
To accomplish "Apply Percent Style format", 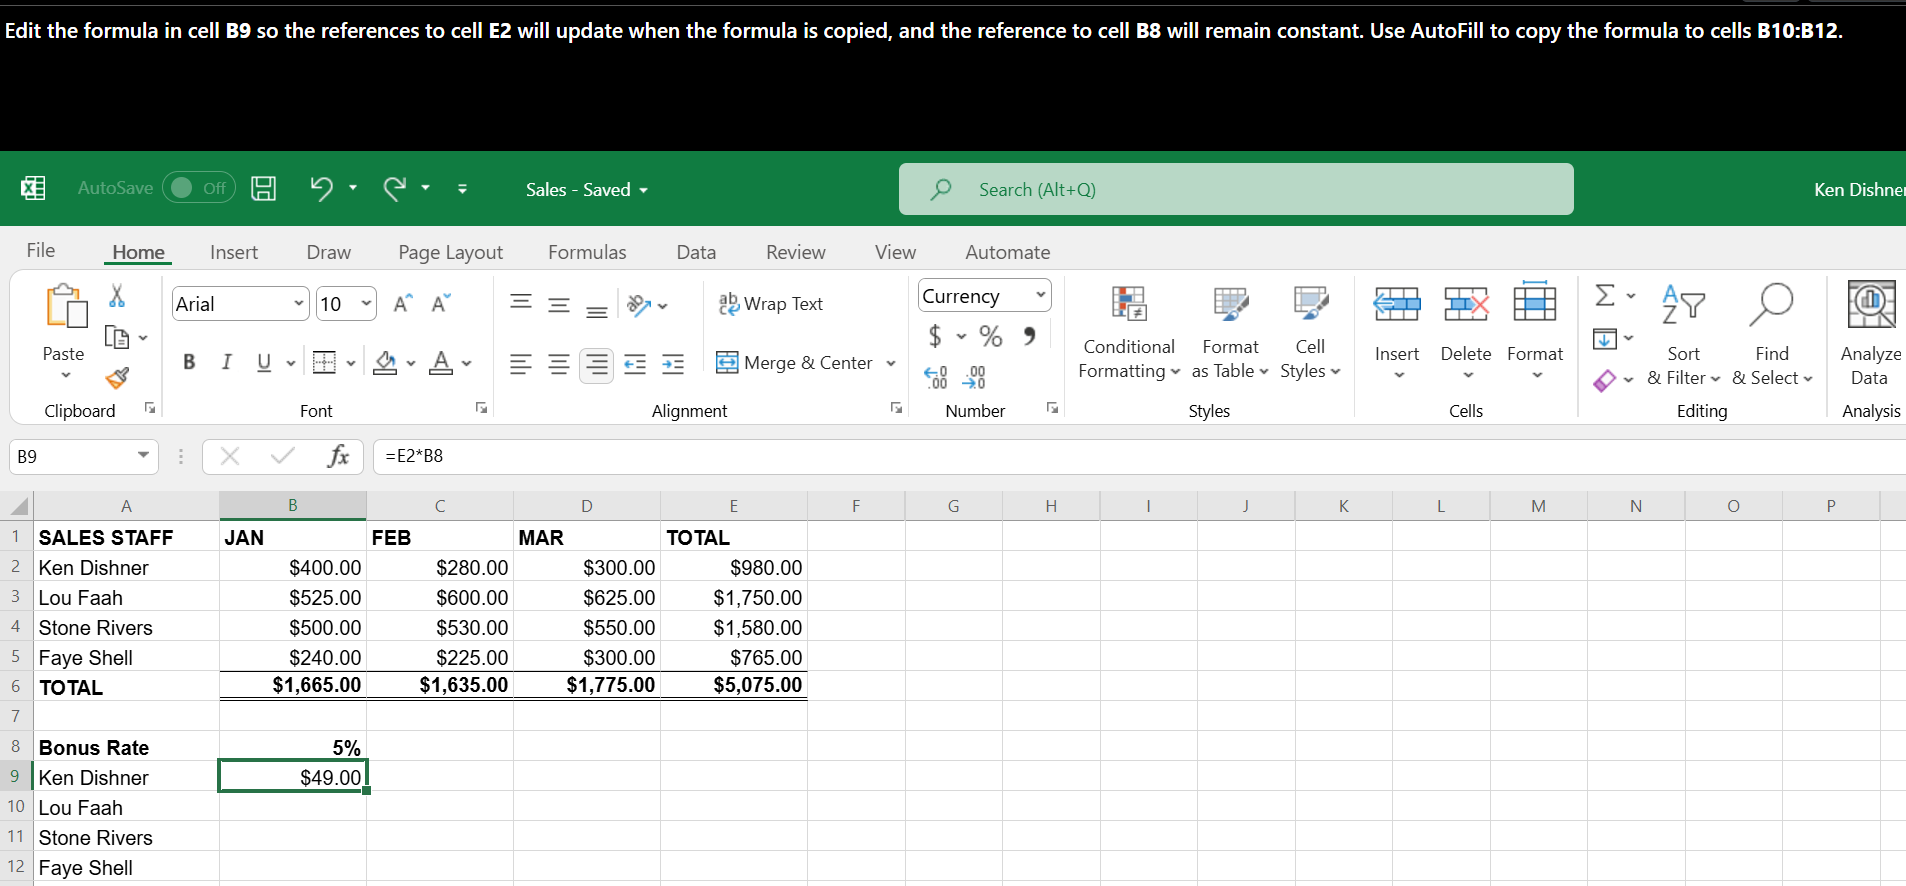I will click(991, 336).
